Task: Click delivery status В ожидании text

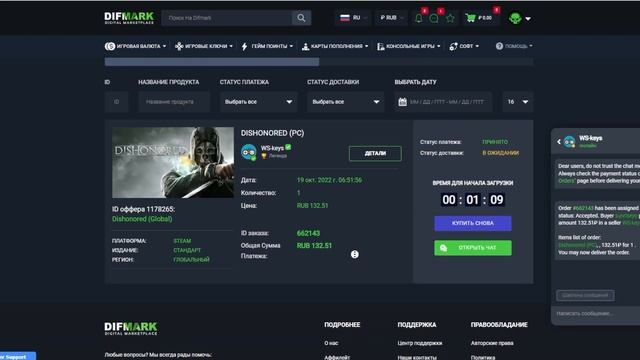Action: pos(500,153)
